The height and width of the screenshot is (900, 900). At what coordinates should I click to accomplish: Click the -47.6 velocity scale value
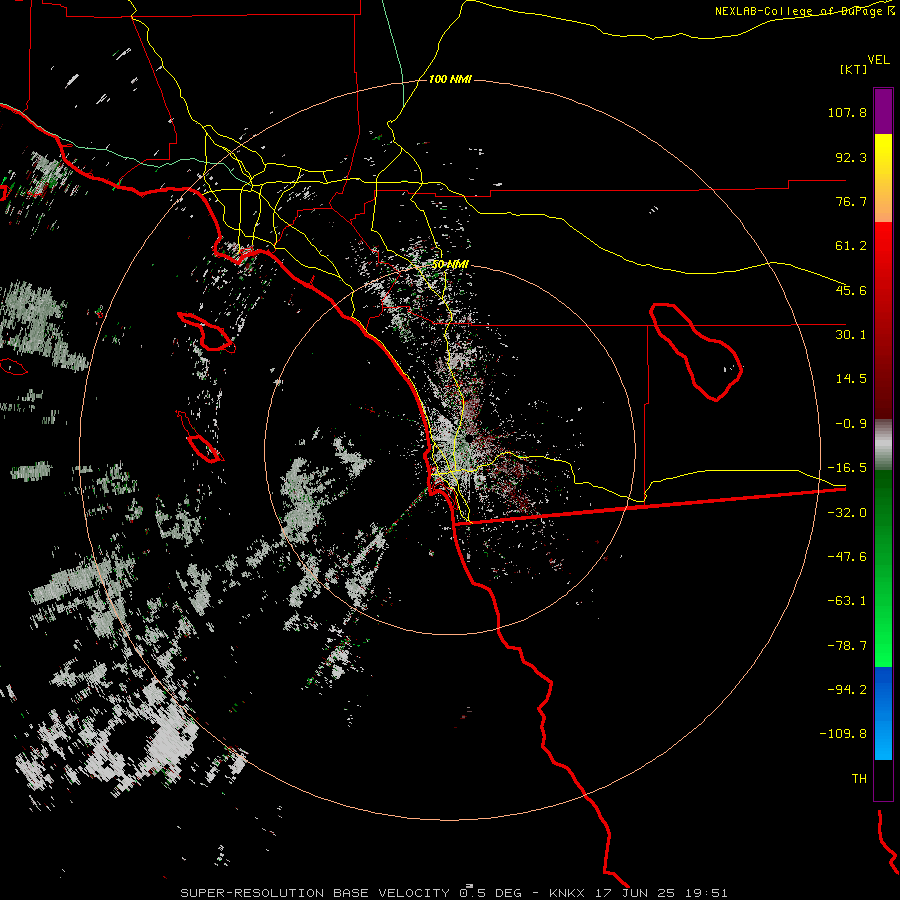(x=847, y=557)
